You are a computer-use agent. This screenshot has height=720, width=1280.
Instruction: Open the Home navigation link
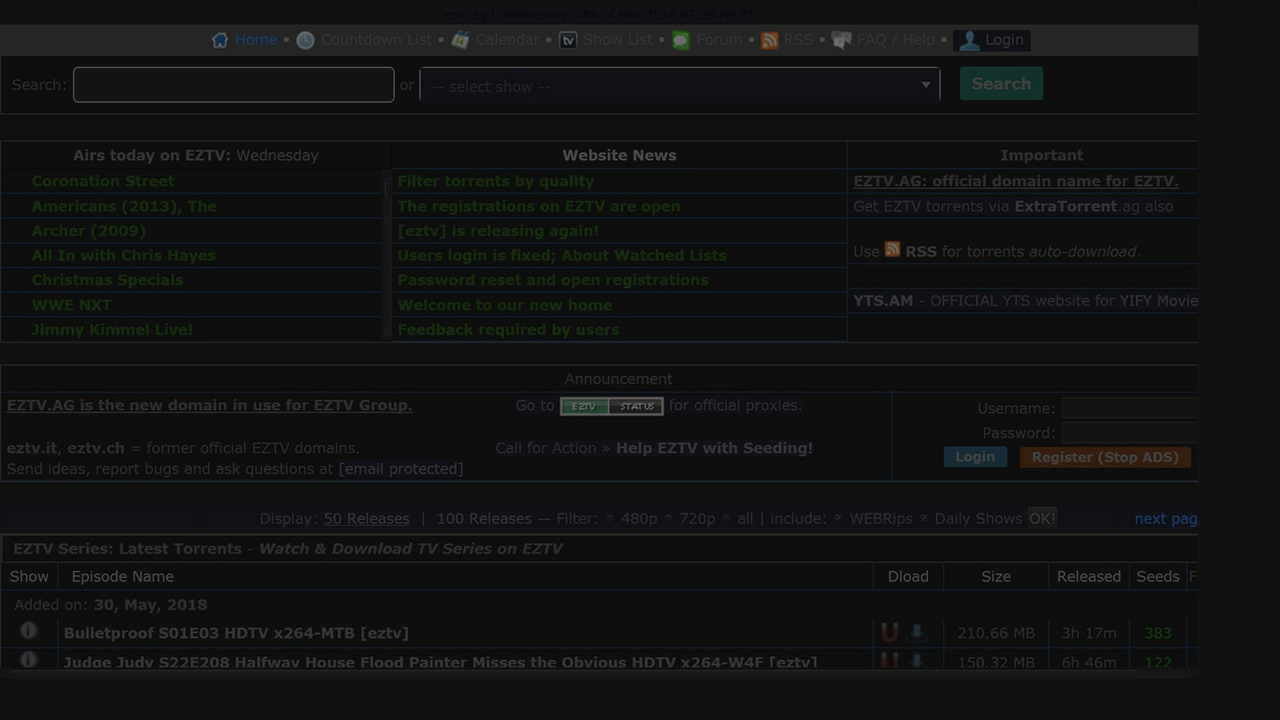tap(256, 40)
